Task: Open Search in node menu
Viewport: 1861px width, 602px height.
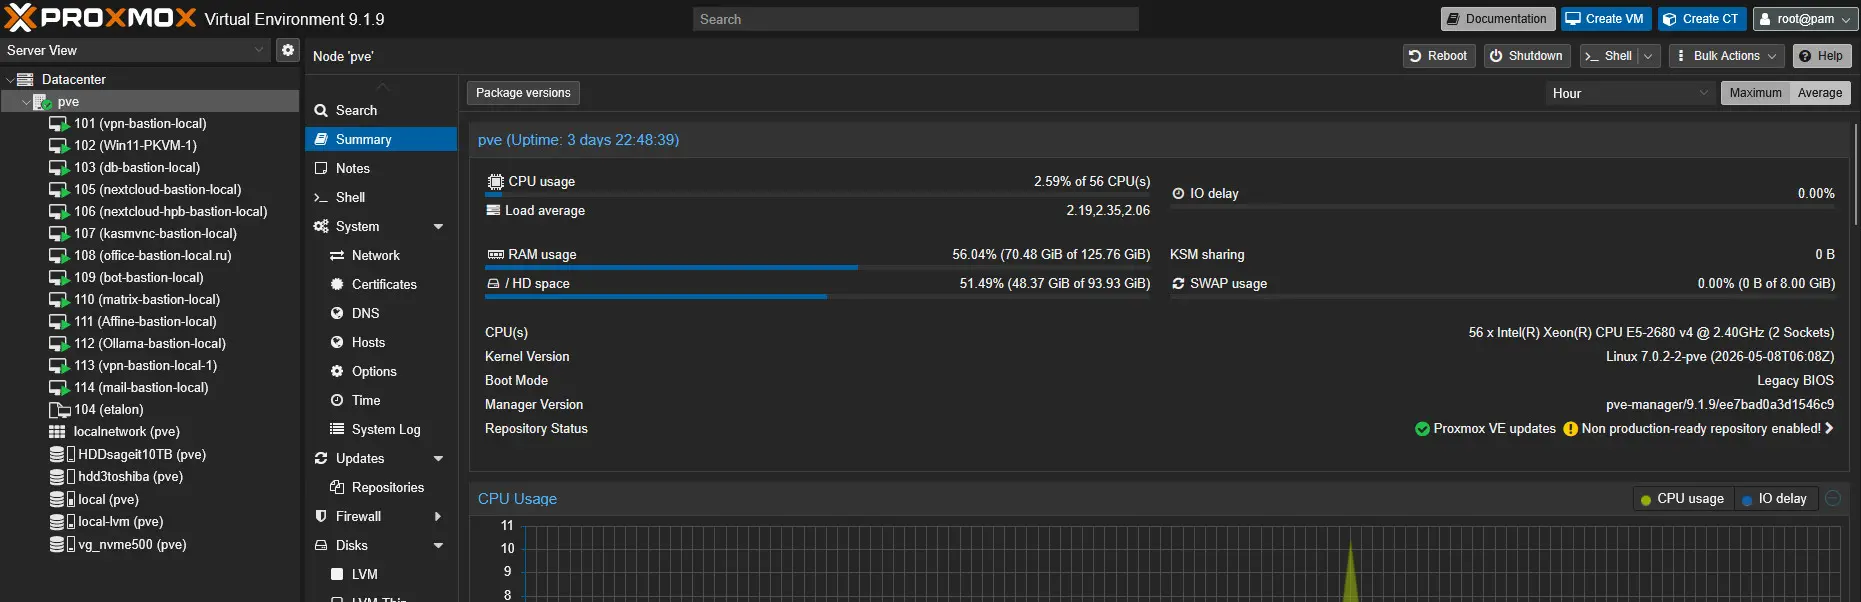Action: point(380,110)
